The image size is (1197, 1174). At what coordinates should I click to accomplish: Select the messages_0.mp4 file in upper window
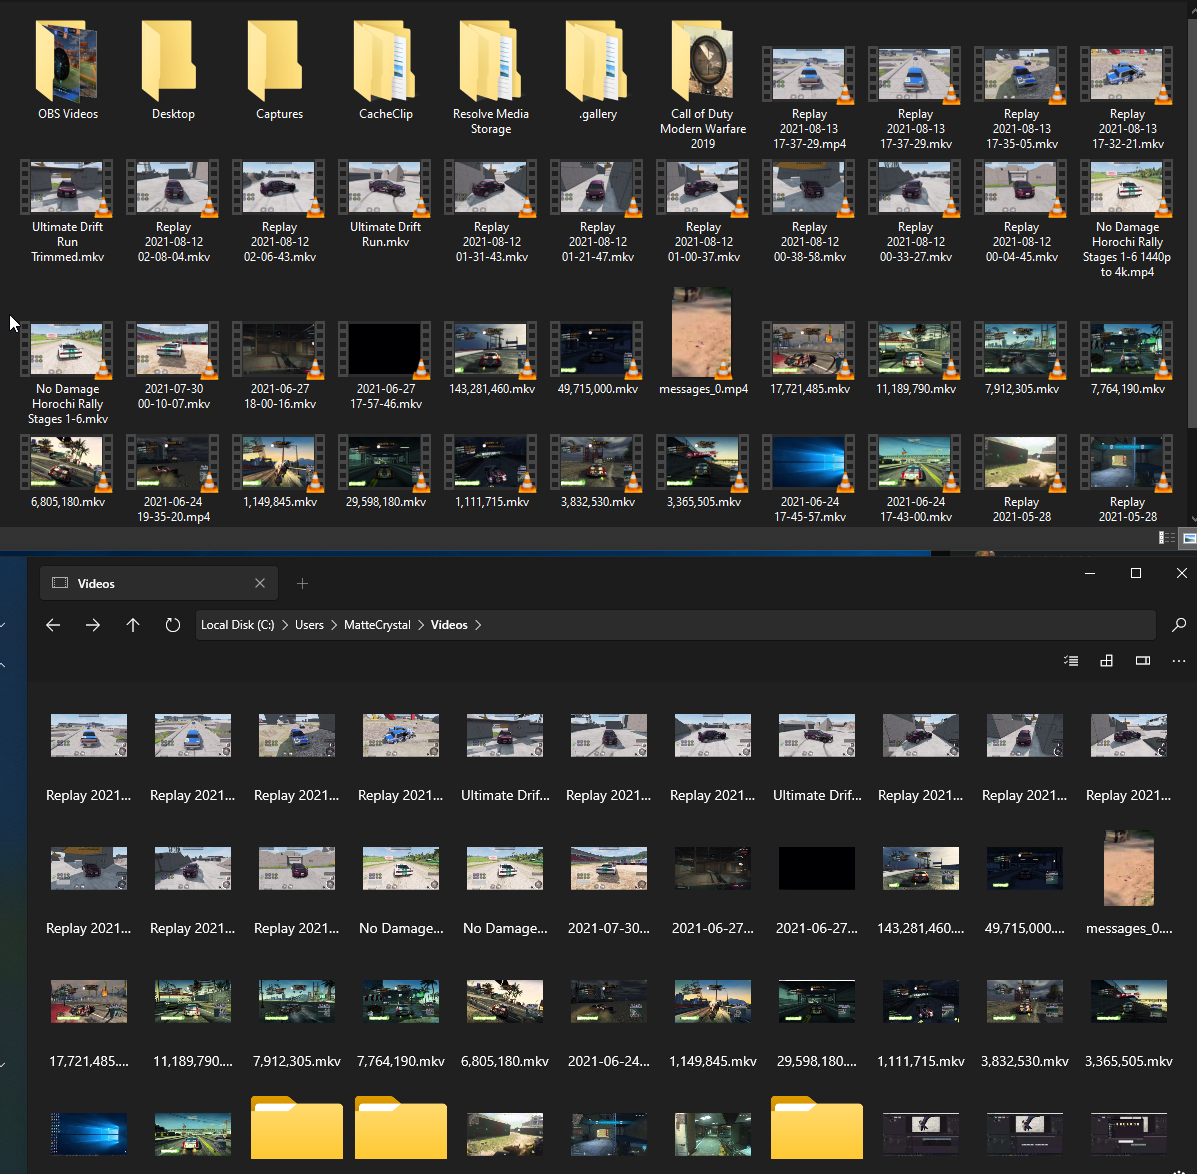click(703, 341)
